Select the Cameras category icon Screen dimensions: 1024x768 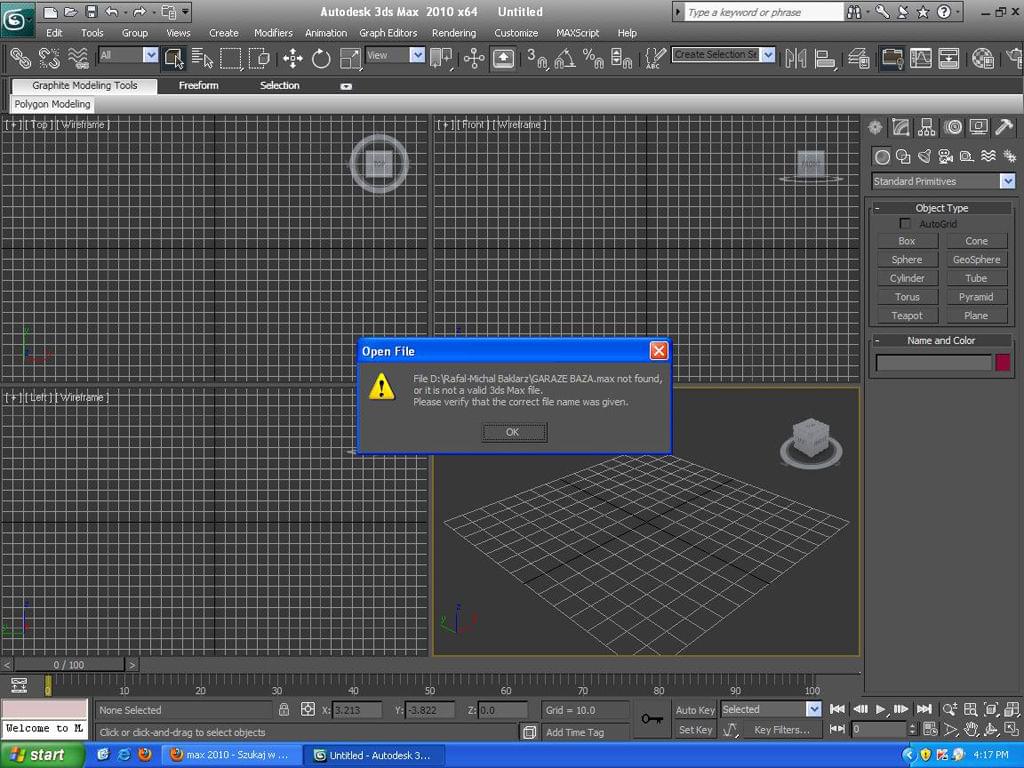coord(945,156)
